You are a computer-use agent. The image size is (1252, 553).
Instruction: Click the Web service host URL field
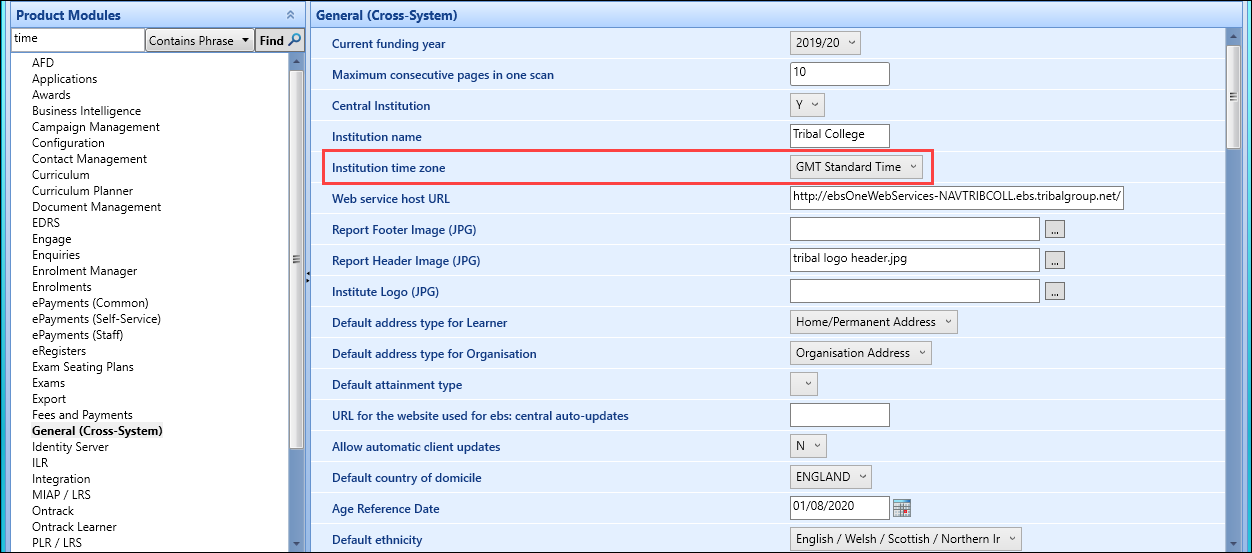click(x=957, y=198)
